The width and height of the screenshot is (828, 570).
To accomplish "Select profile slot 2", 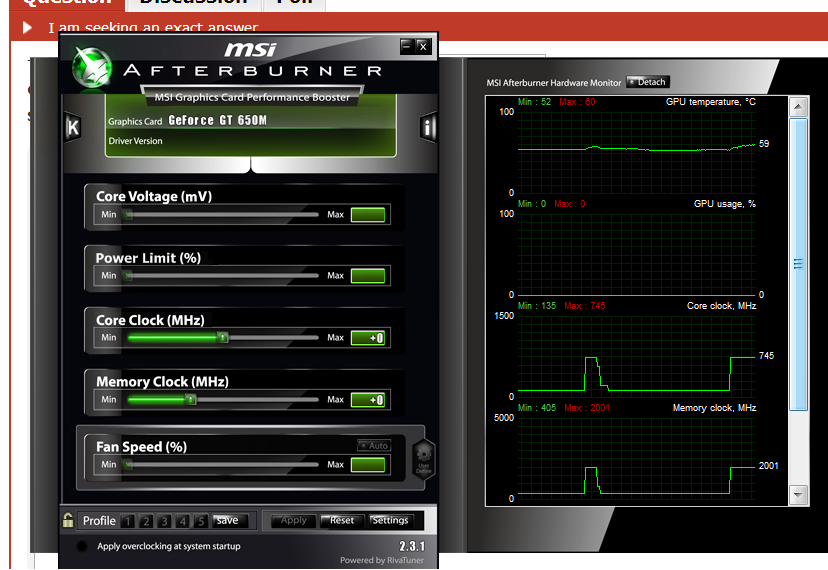I will pos(146,521).
